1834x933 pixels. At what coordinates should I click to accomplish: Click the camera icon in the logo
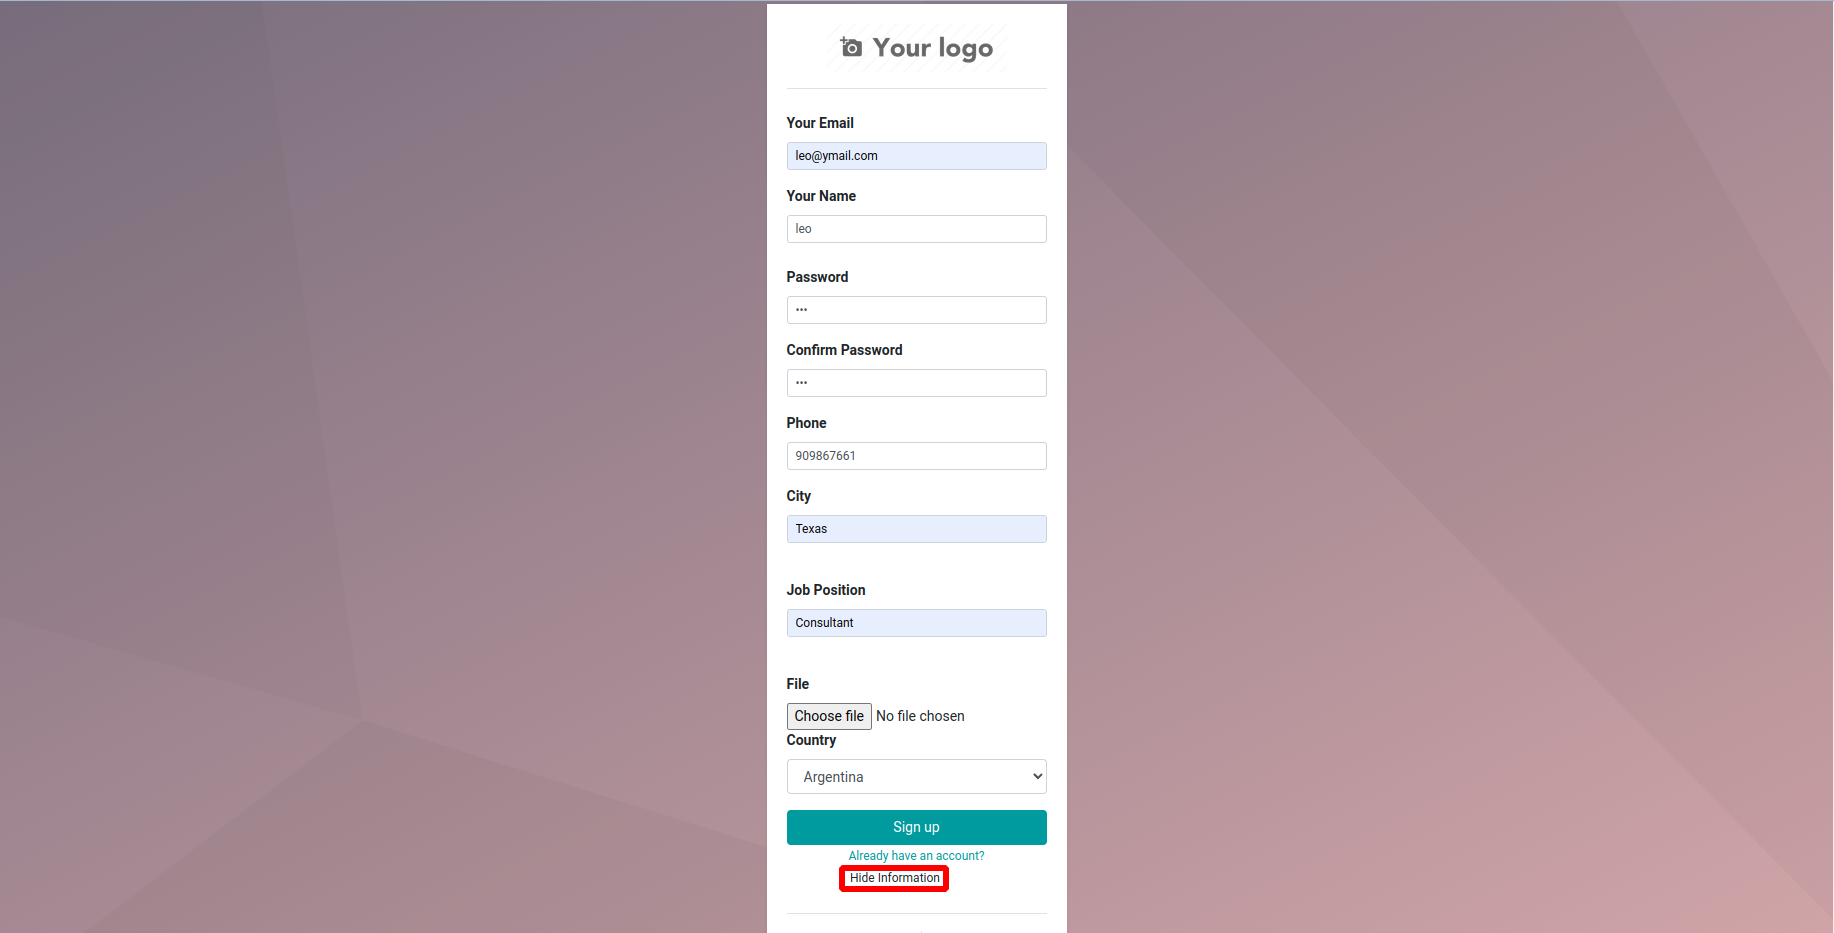[851, 47]
